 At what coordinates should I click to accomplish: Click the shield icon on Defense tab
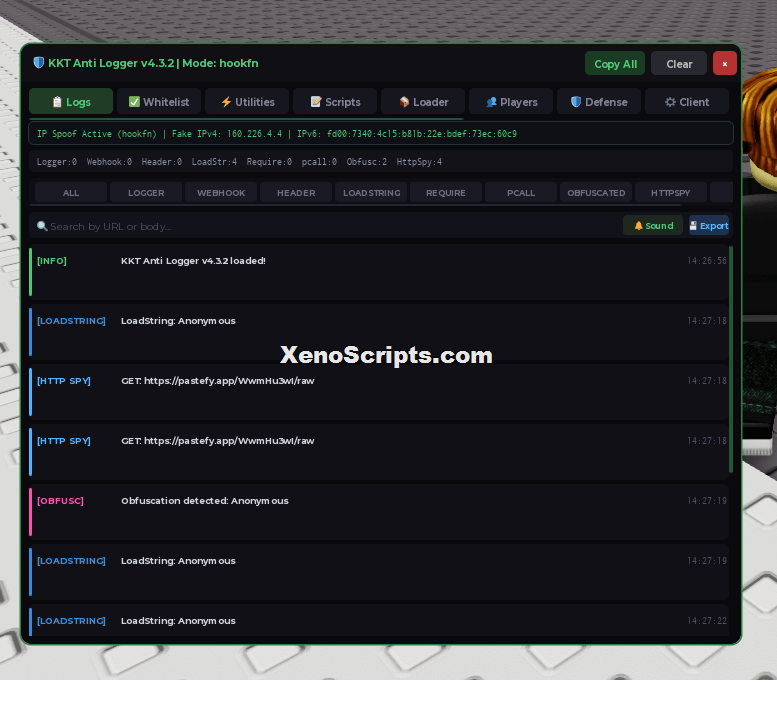pos(576,102)
